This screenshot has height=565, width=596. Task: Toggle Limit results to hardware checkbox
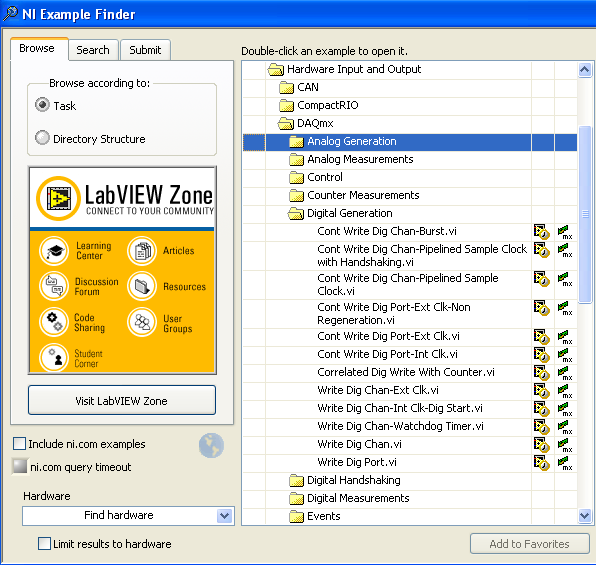pos(44,544)
